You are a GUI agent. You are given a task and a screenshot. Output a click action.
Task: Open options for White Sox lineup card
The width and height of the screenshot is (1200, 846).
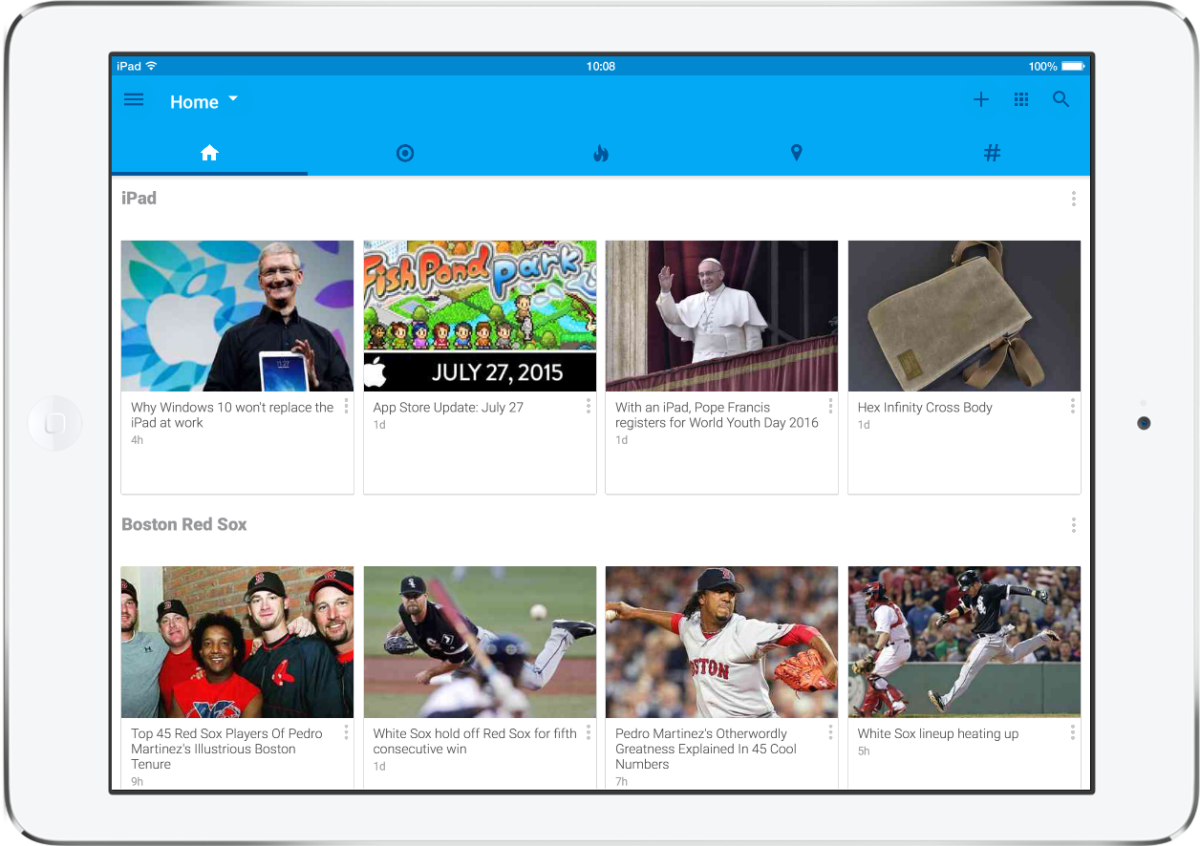(1072, 732)
